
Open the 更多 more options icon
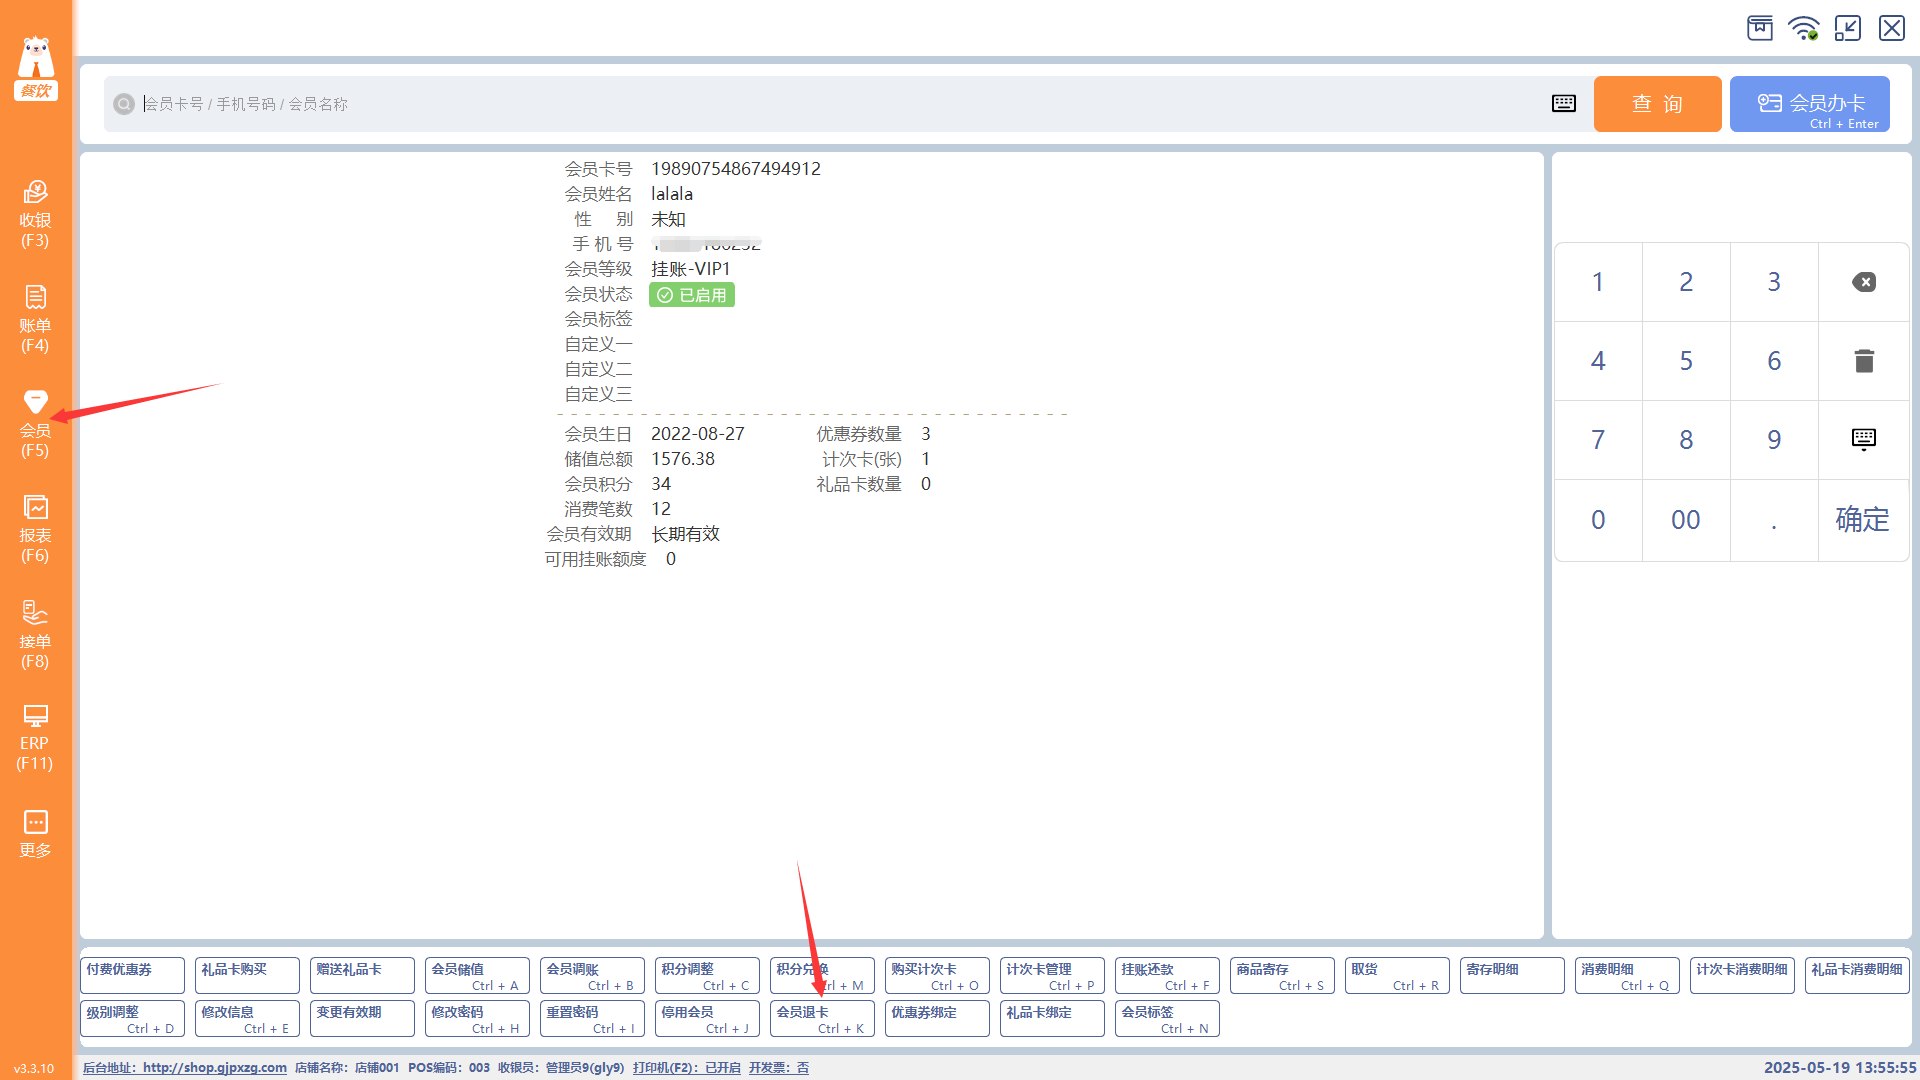[35, 833]
